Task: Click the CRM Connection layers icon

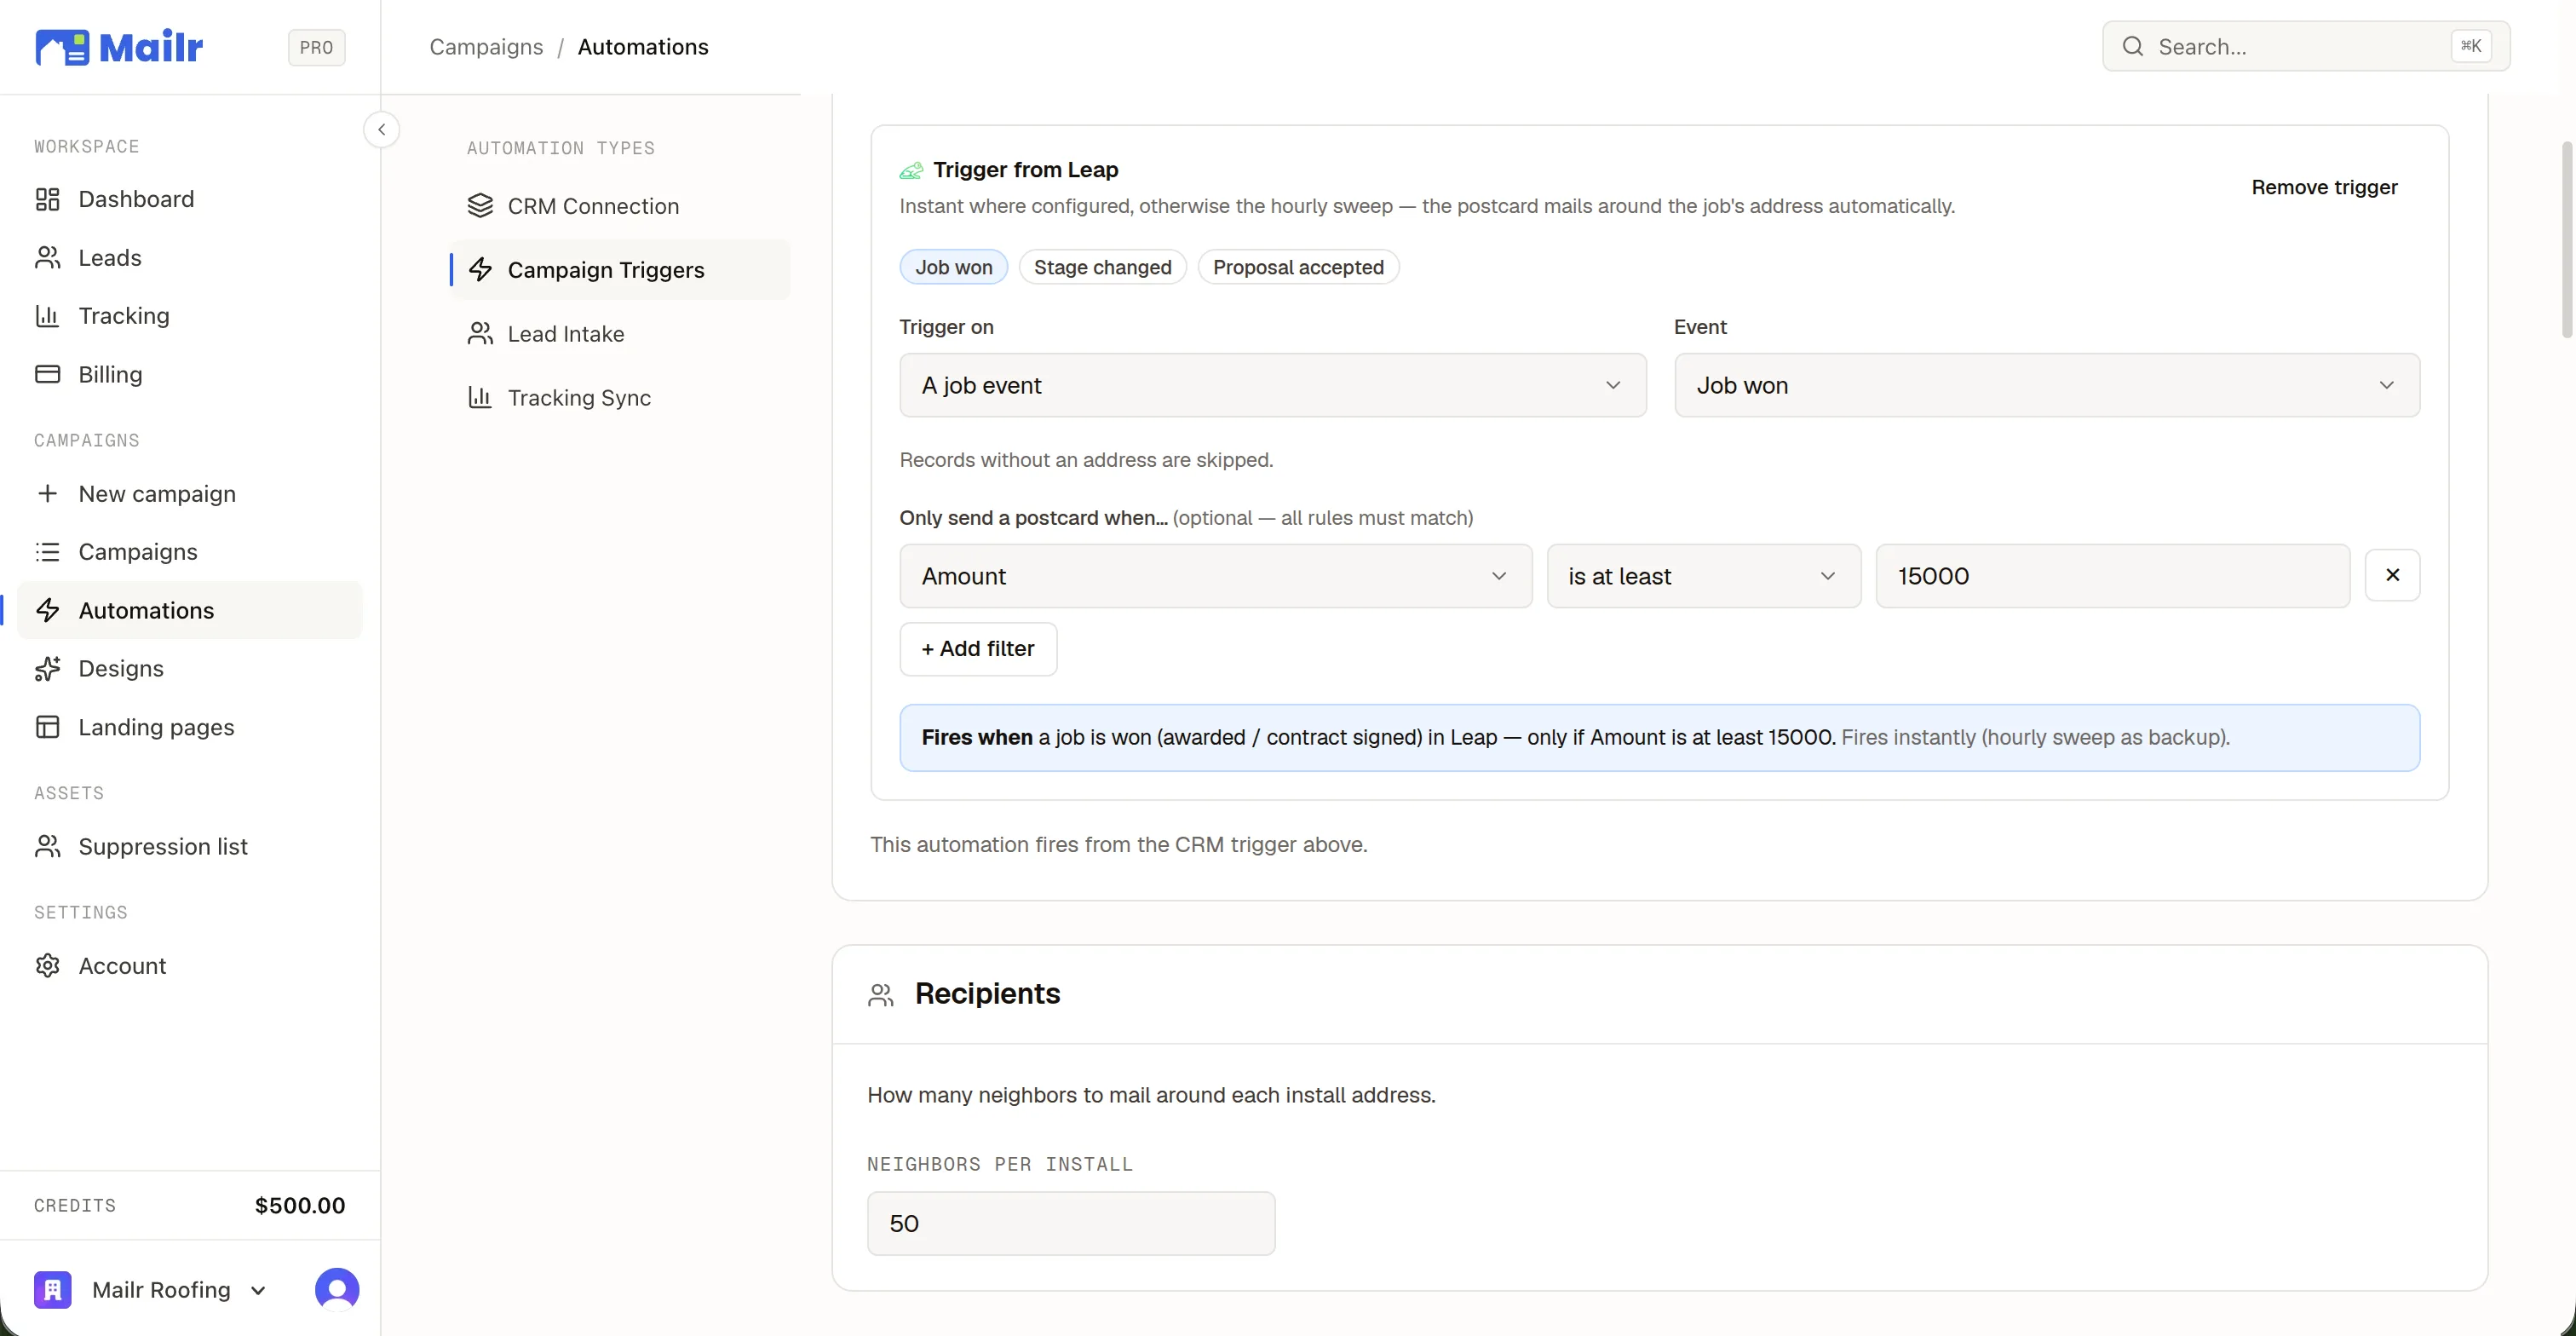Action: point(480,206)
